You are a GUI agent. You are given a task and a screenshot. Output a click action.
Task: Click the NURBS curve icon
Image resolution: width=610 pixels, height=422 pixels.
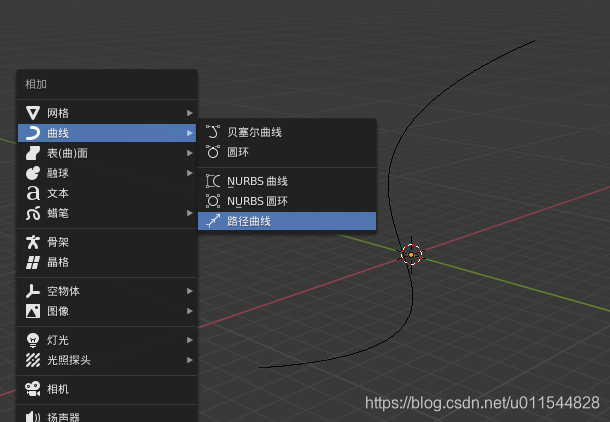[x=213, y=181]
